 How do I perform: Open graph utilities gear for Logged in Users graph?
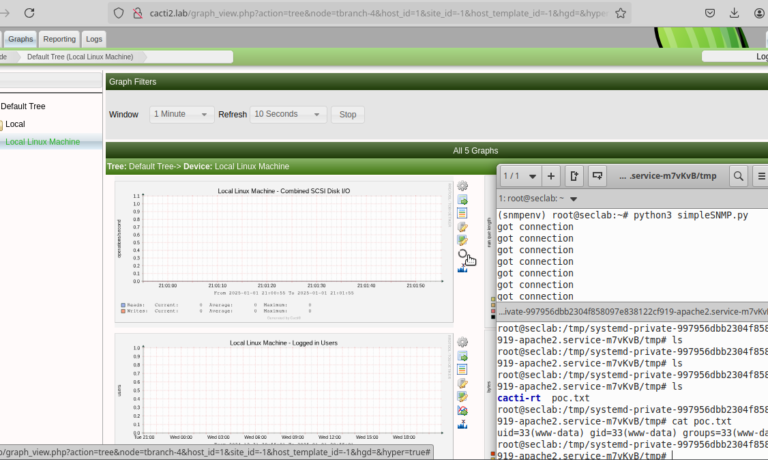462,342
